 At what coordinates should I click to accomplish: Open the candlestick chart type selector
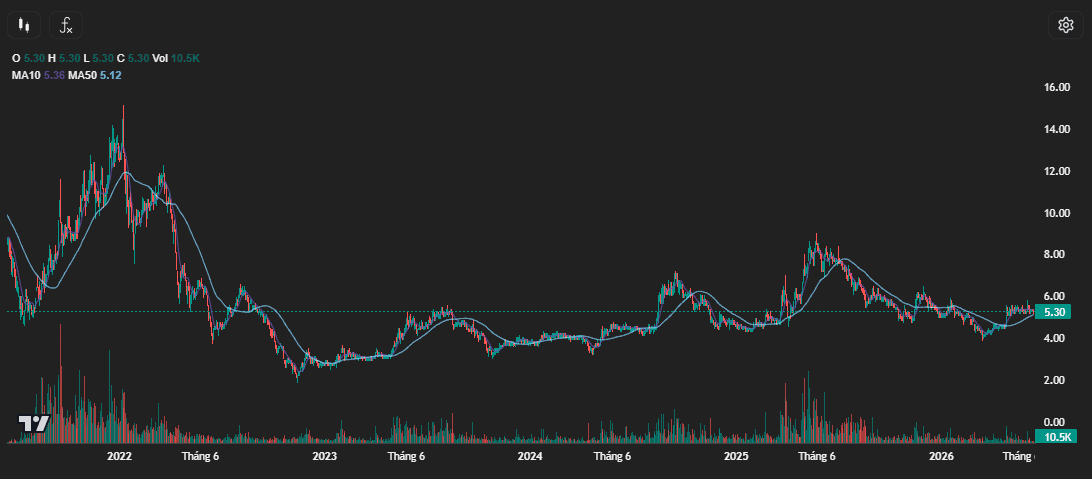click(24, 25)
